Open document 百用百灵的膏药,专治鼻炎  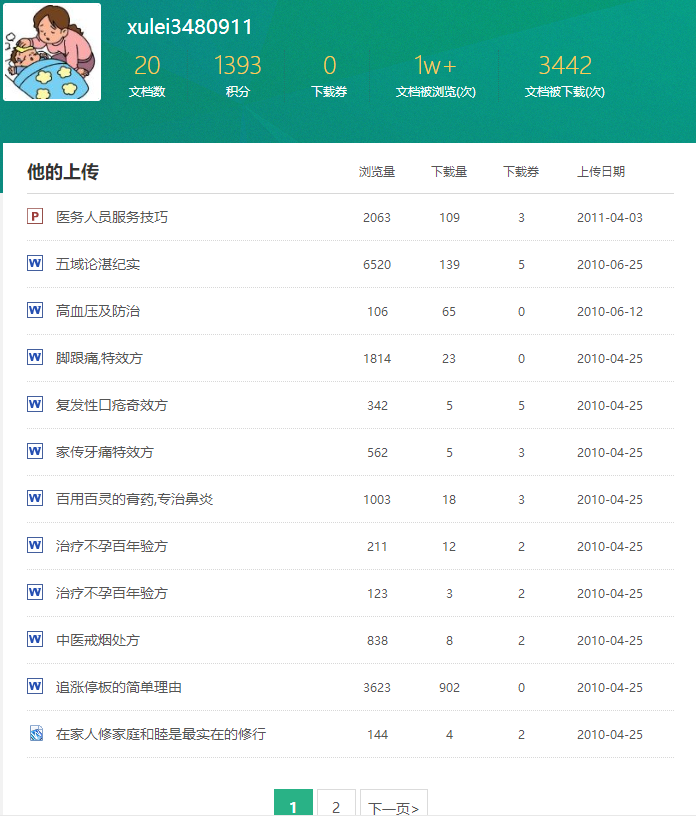pos(134,499)
